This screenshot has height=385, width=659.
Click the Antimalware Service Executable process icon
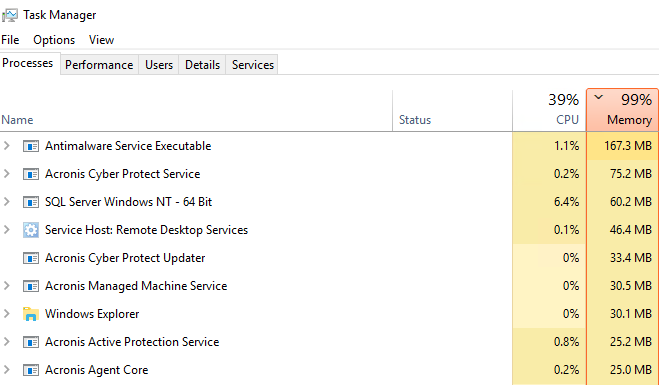tap(31, 146)
